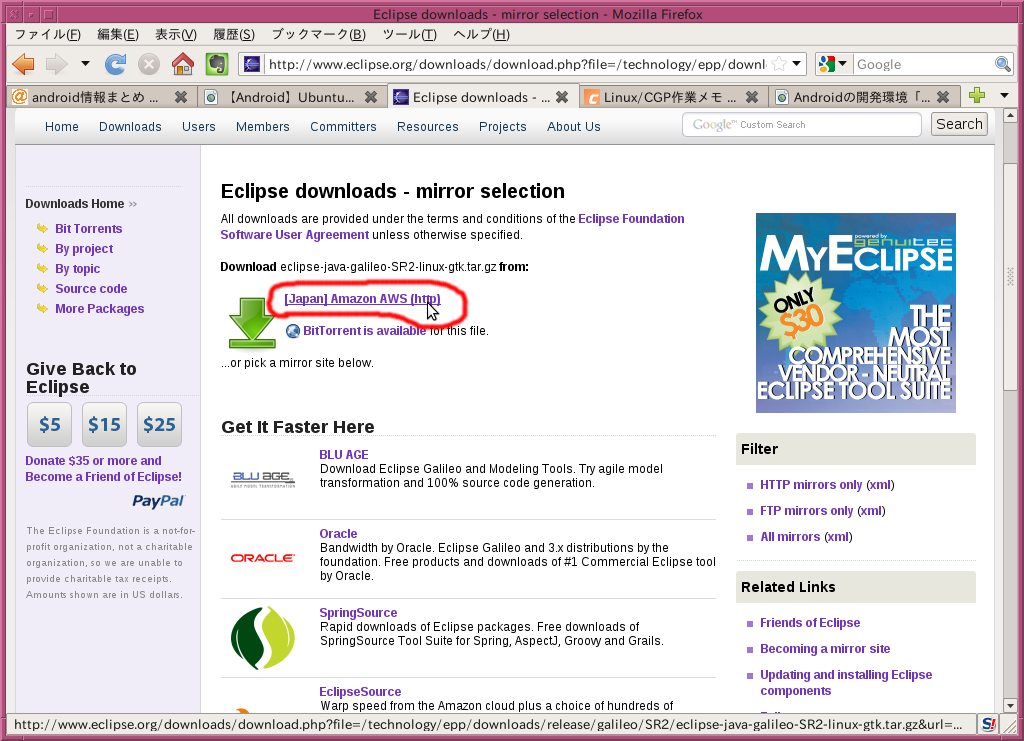The width and height of the screenshot is (1024, 741).
Task: Click the Reload page icon
Action: [116, 64]
